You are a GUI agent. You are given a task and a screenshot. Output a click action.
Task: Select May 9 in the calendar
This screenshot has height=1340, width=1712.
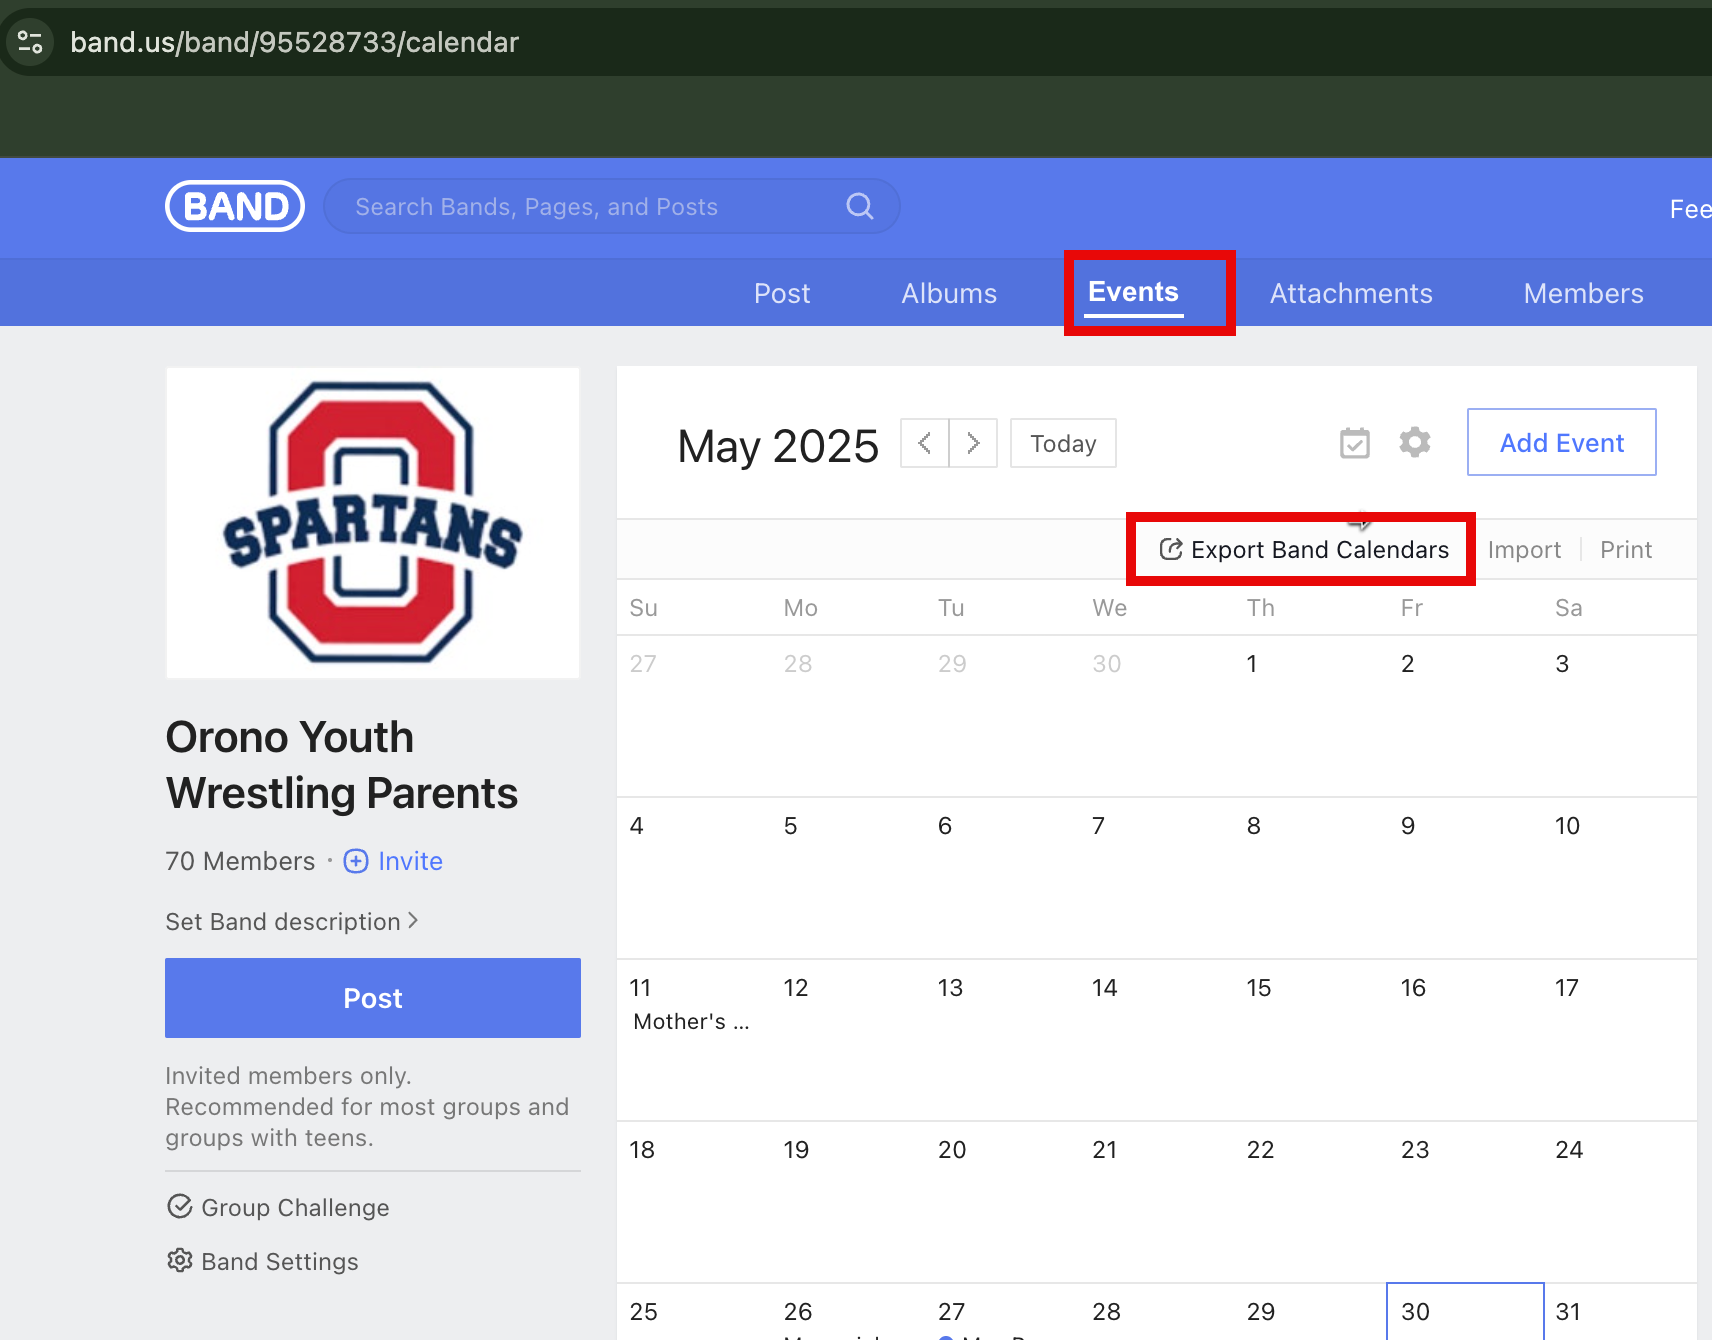click(x=1465, y=878)
